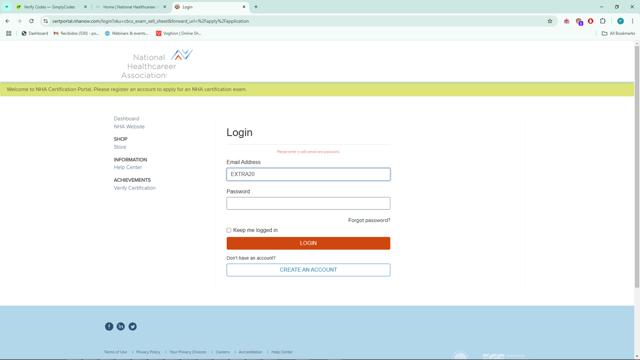640x360 pixels.
Task: Open the Rectbox bookmark
Action: pos(76,33)
